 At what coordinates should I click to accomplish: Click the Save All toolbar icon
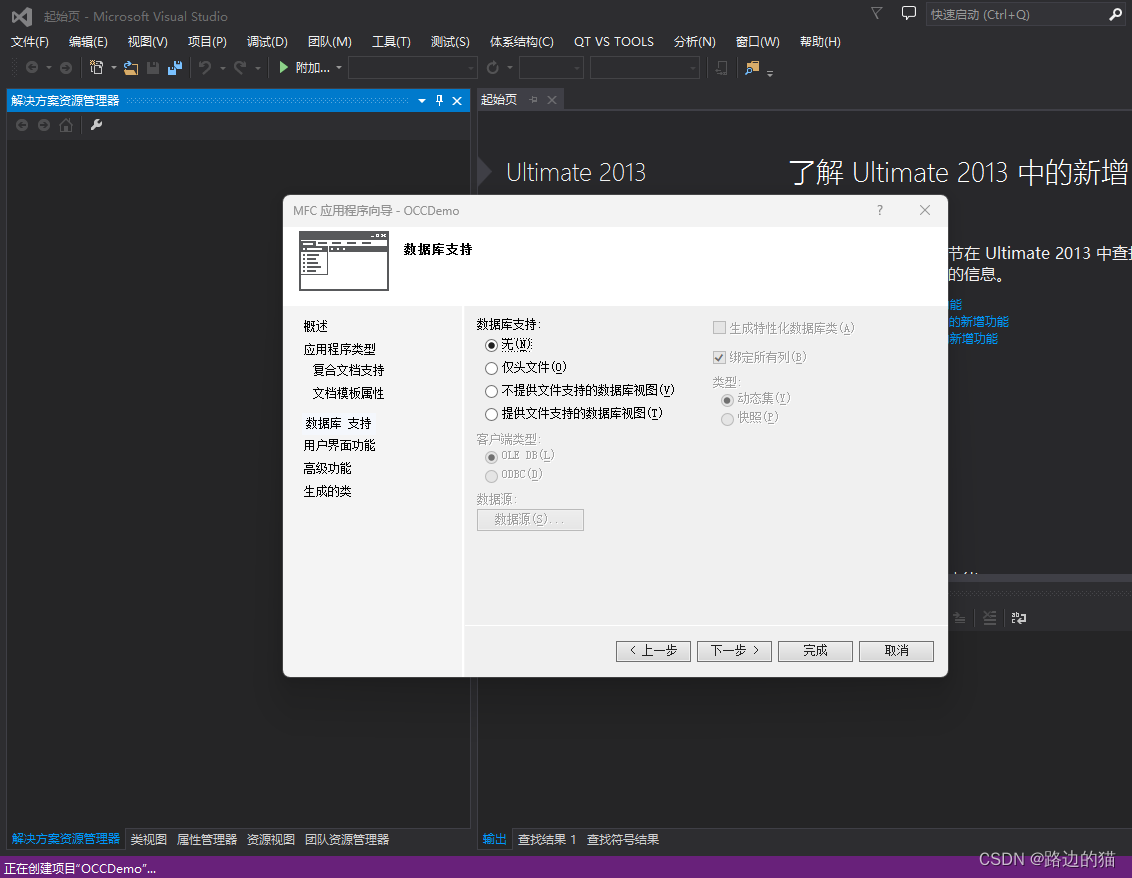coord(175,68)
